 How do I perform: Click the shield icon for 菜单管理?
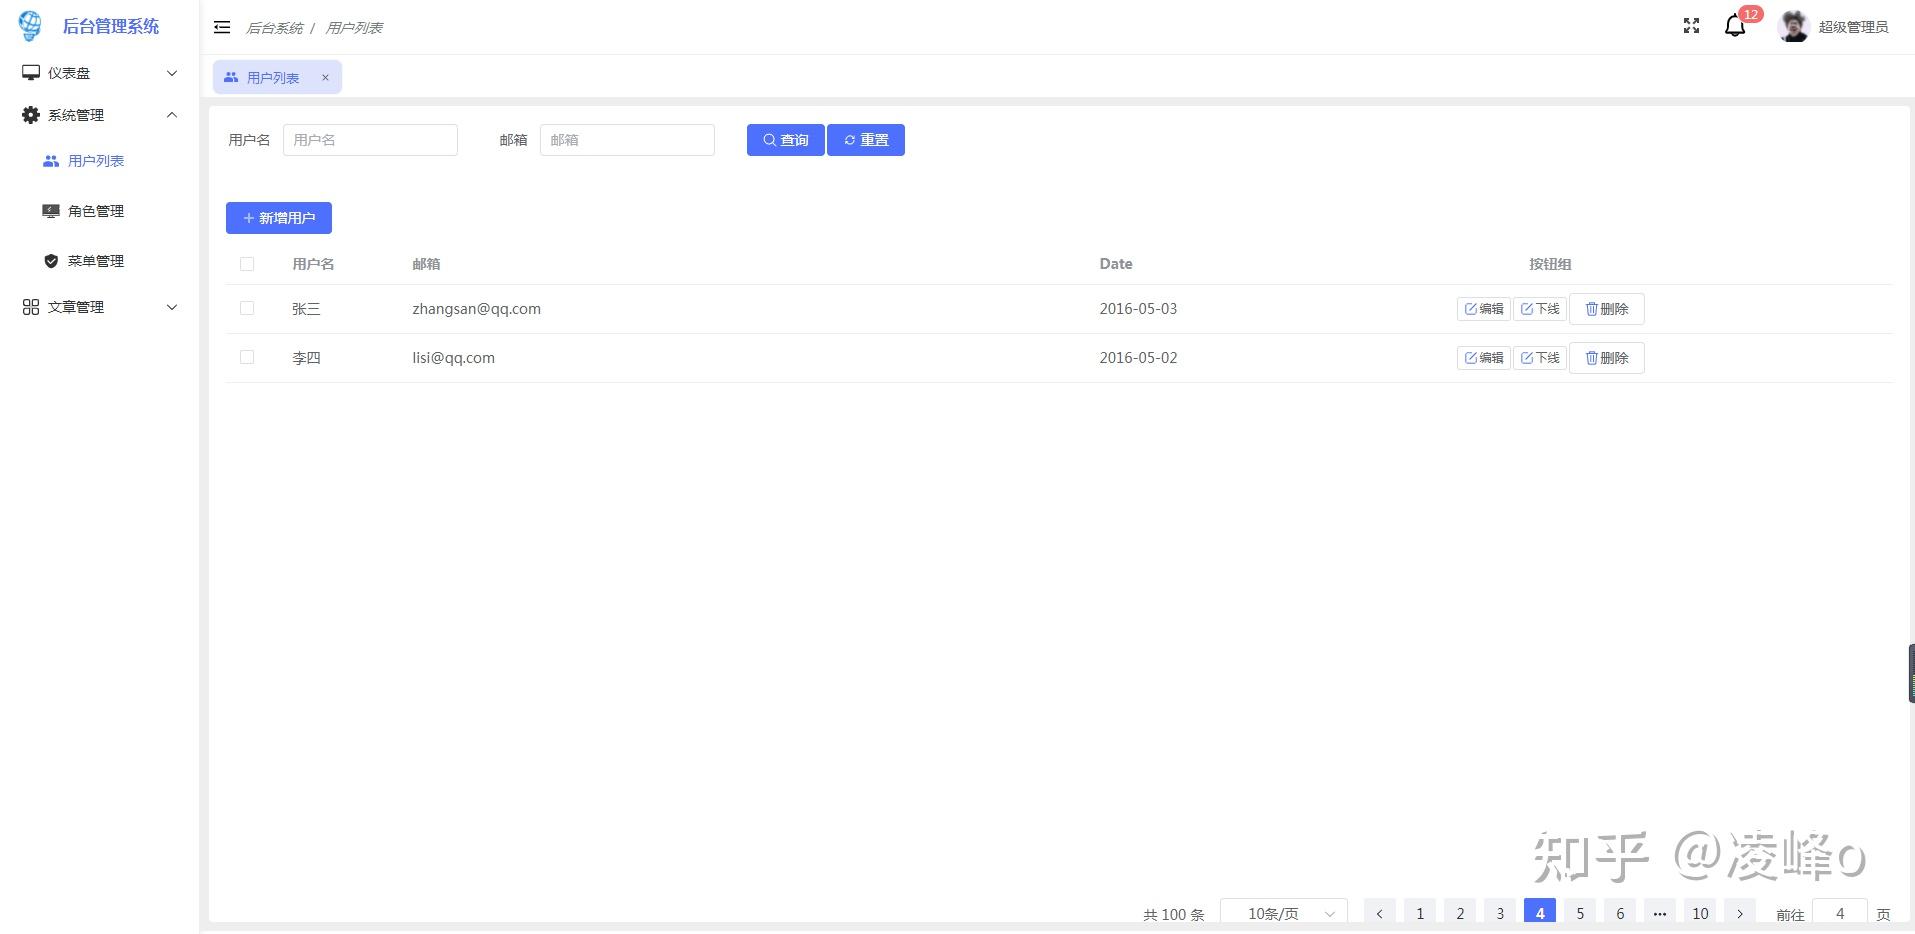tap(50, 260)
